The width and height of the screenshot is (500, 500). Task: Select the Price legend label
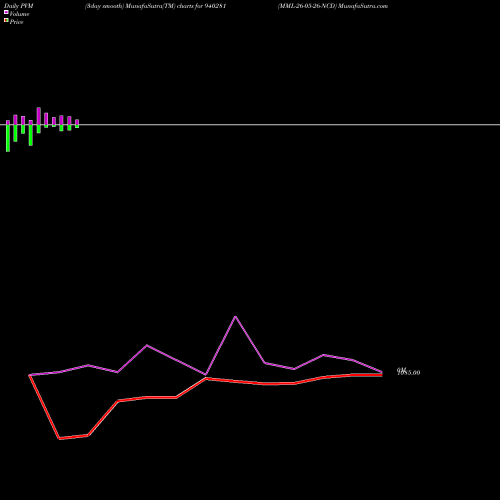(16, 22)
